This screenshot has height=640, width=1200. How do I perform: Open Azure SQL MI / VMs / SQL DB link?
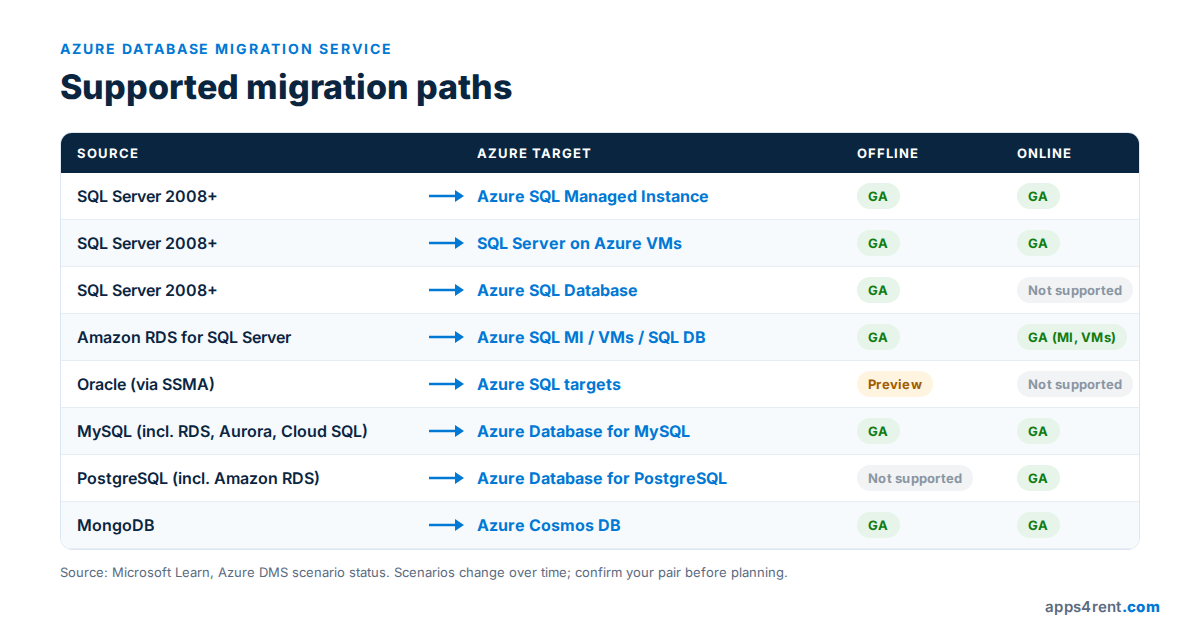591,337
